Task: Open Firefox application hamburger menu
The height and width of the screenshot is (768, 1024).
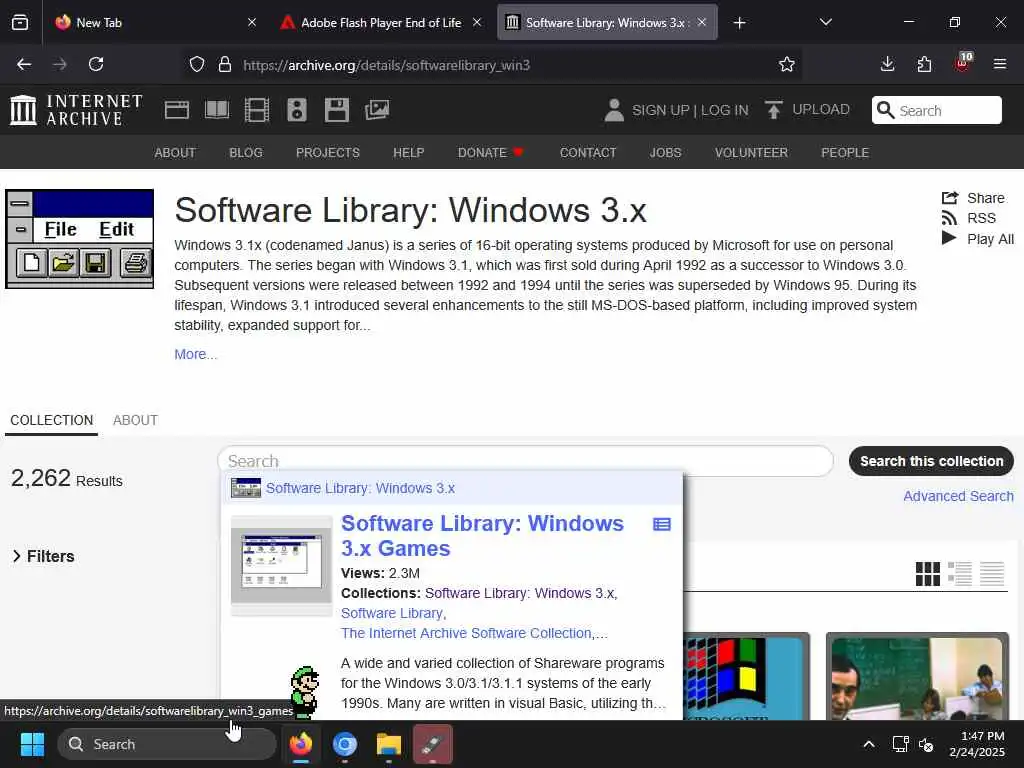Action: pos(1000,64)
